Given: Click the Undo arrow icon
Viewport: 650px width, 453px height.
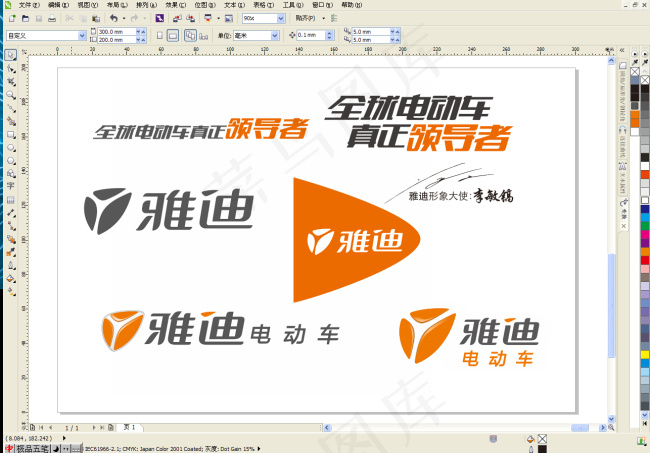Looking at the screenshot, I should pos(114,18).
